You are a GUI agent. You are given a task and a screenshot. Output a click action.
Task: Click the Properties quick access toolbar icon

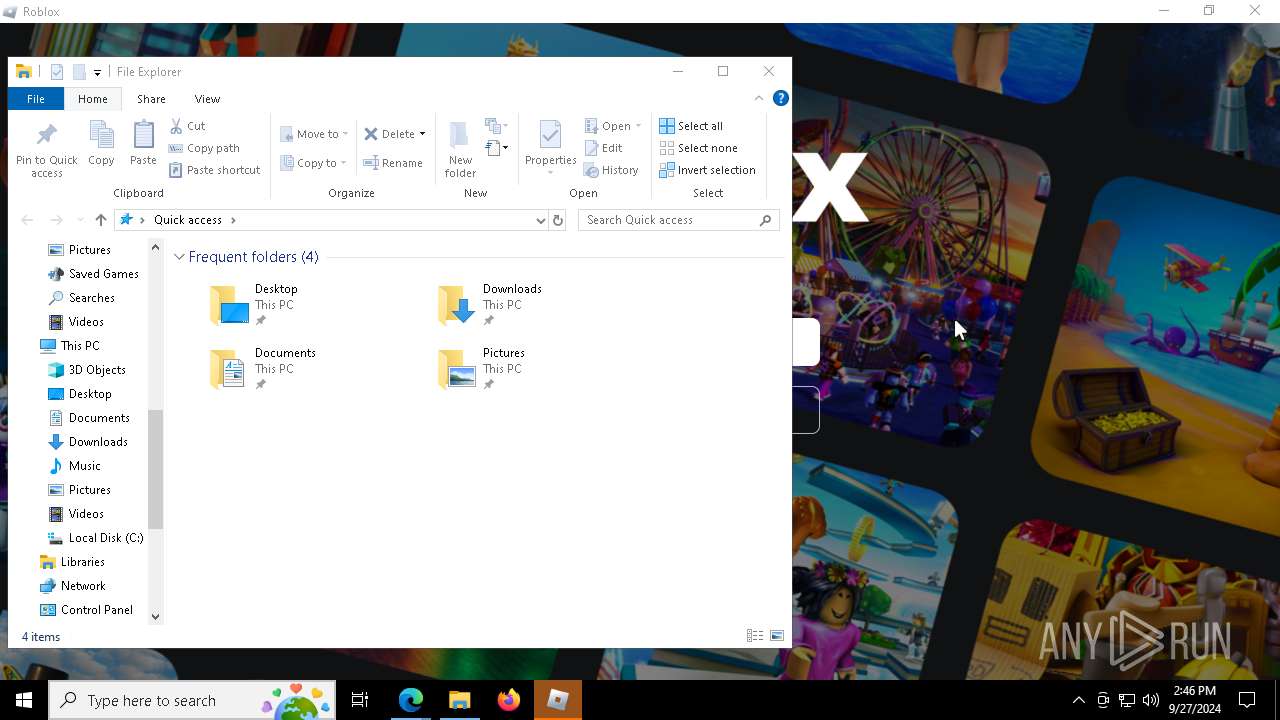[57, 72]
